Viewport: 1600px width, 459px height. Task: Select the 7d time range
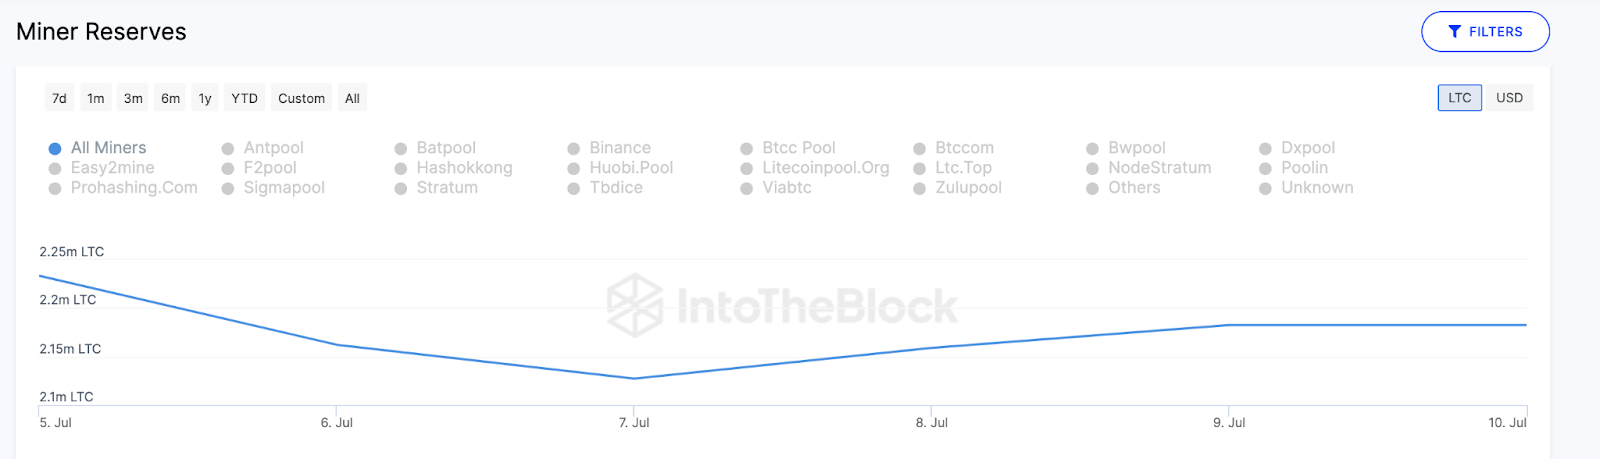pyautogui.click(x=59, y=98)
